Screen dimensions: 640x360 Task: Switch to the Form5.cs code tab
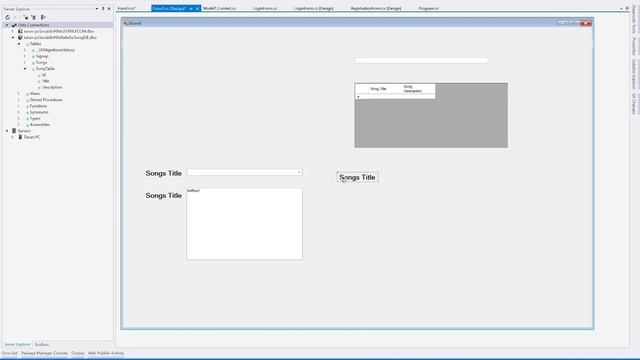coord(127,8)
